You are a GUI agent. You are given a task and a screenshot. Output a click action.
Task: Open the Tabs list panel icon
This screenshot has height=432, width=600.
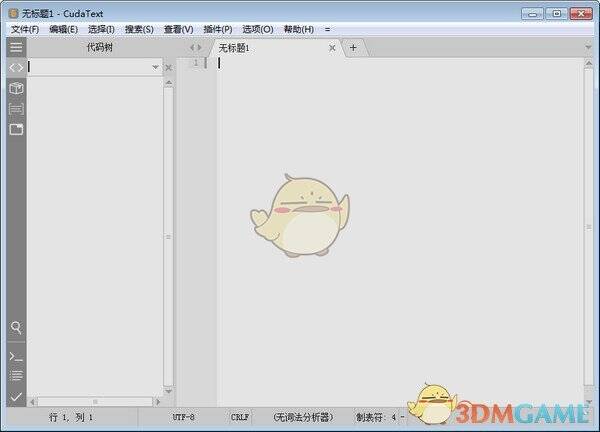(16, 129)
